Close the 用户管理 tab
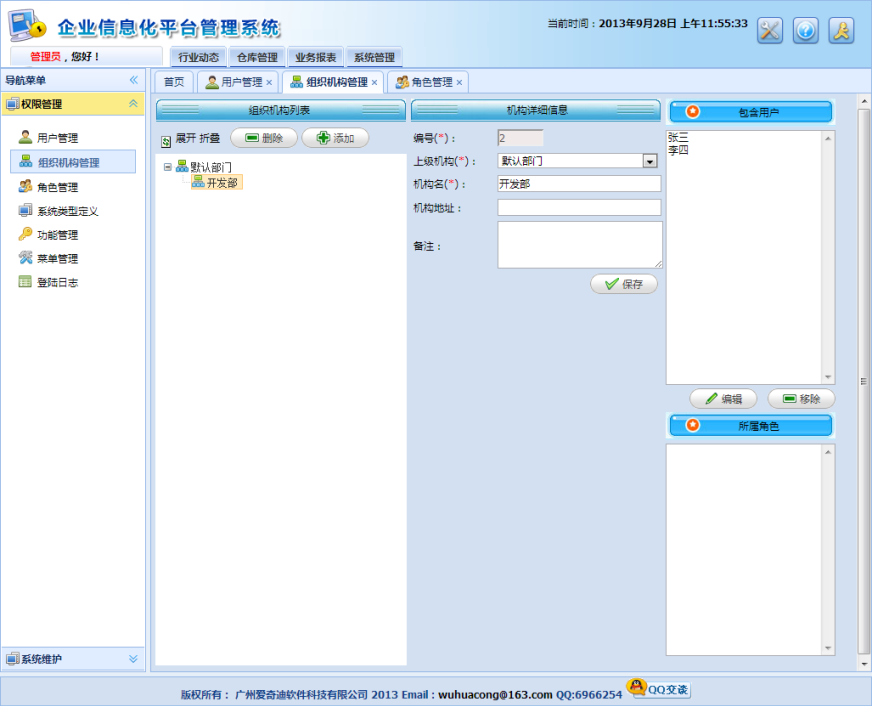 pos(269,82)
